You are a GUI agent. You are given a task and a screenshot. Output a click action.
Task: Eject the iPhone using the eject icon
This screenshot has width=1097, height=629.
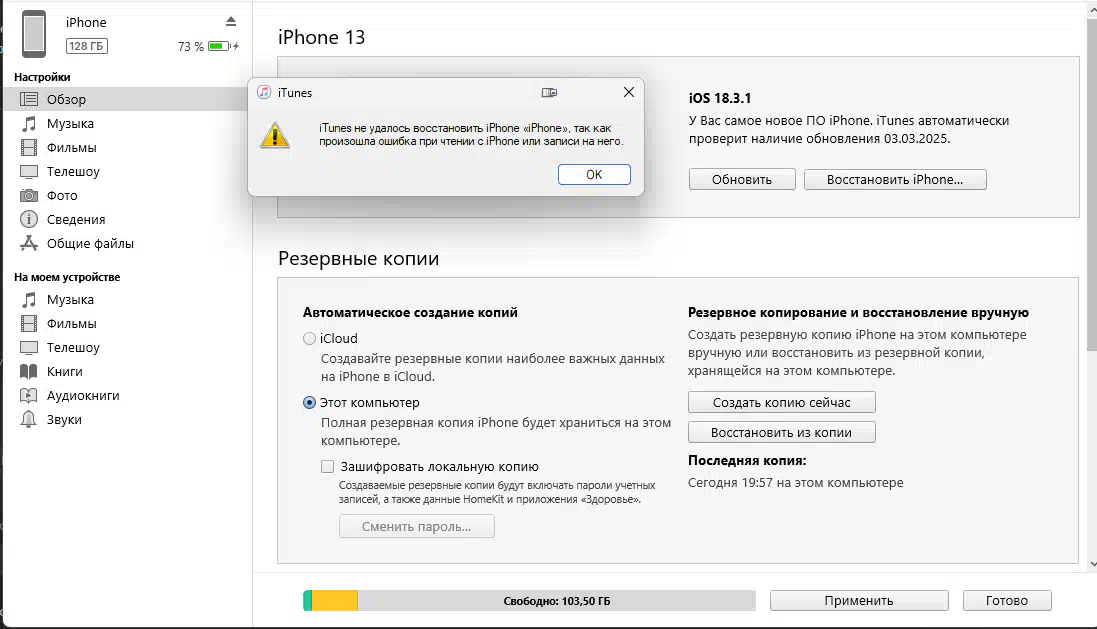[x=231, y=22]
